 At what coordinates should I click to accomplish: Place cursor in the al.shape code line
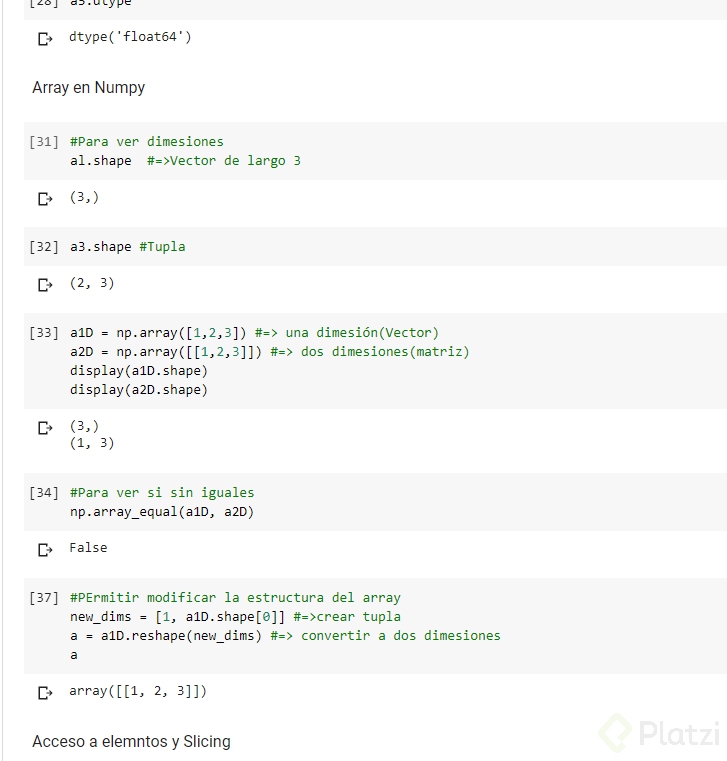[185, 161]
